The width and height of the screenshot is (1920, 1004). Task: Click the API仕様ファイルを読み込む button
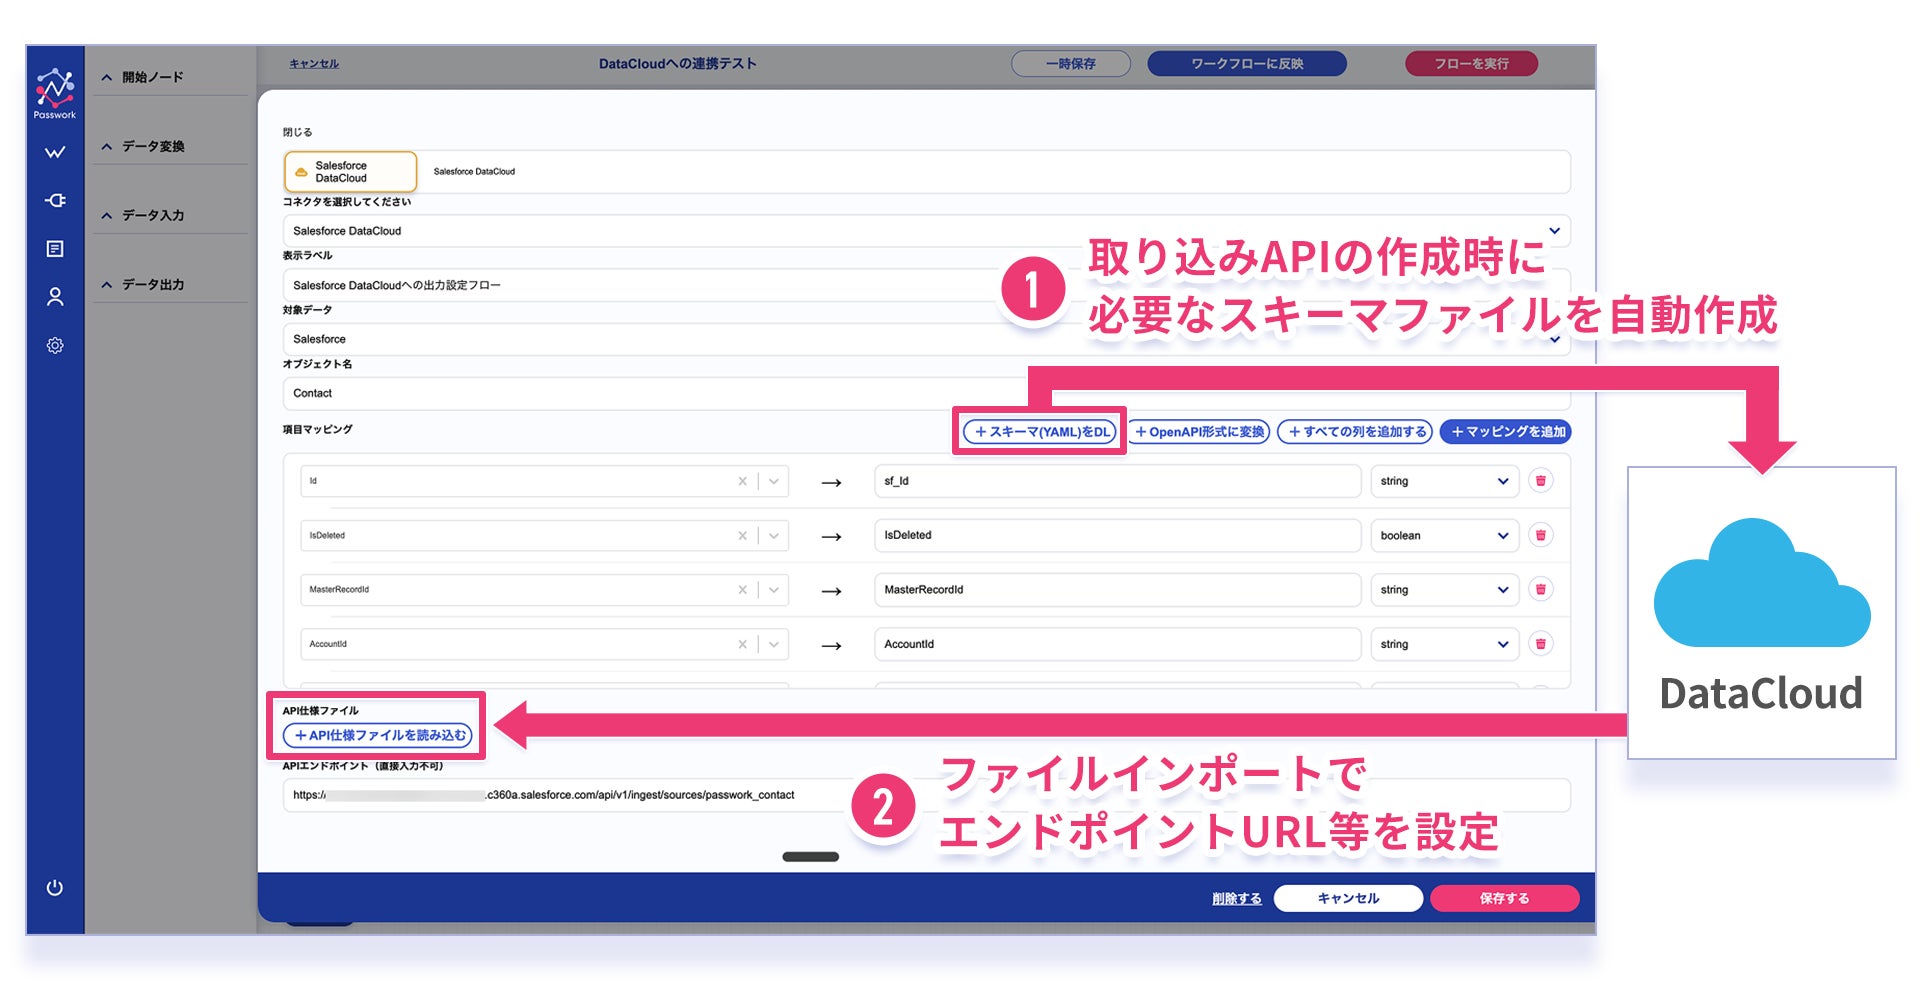click(x=378, y=735)
